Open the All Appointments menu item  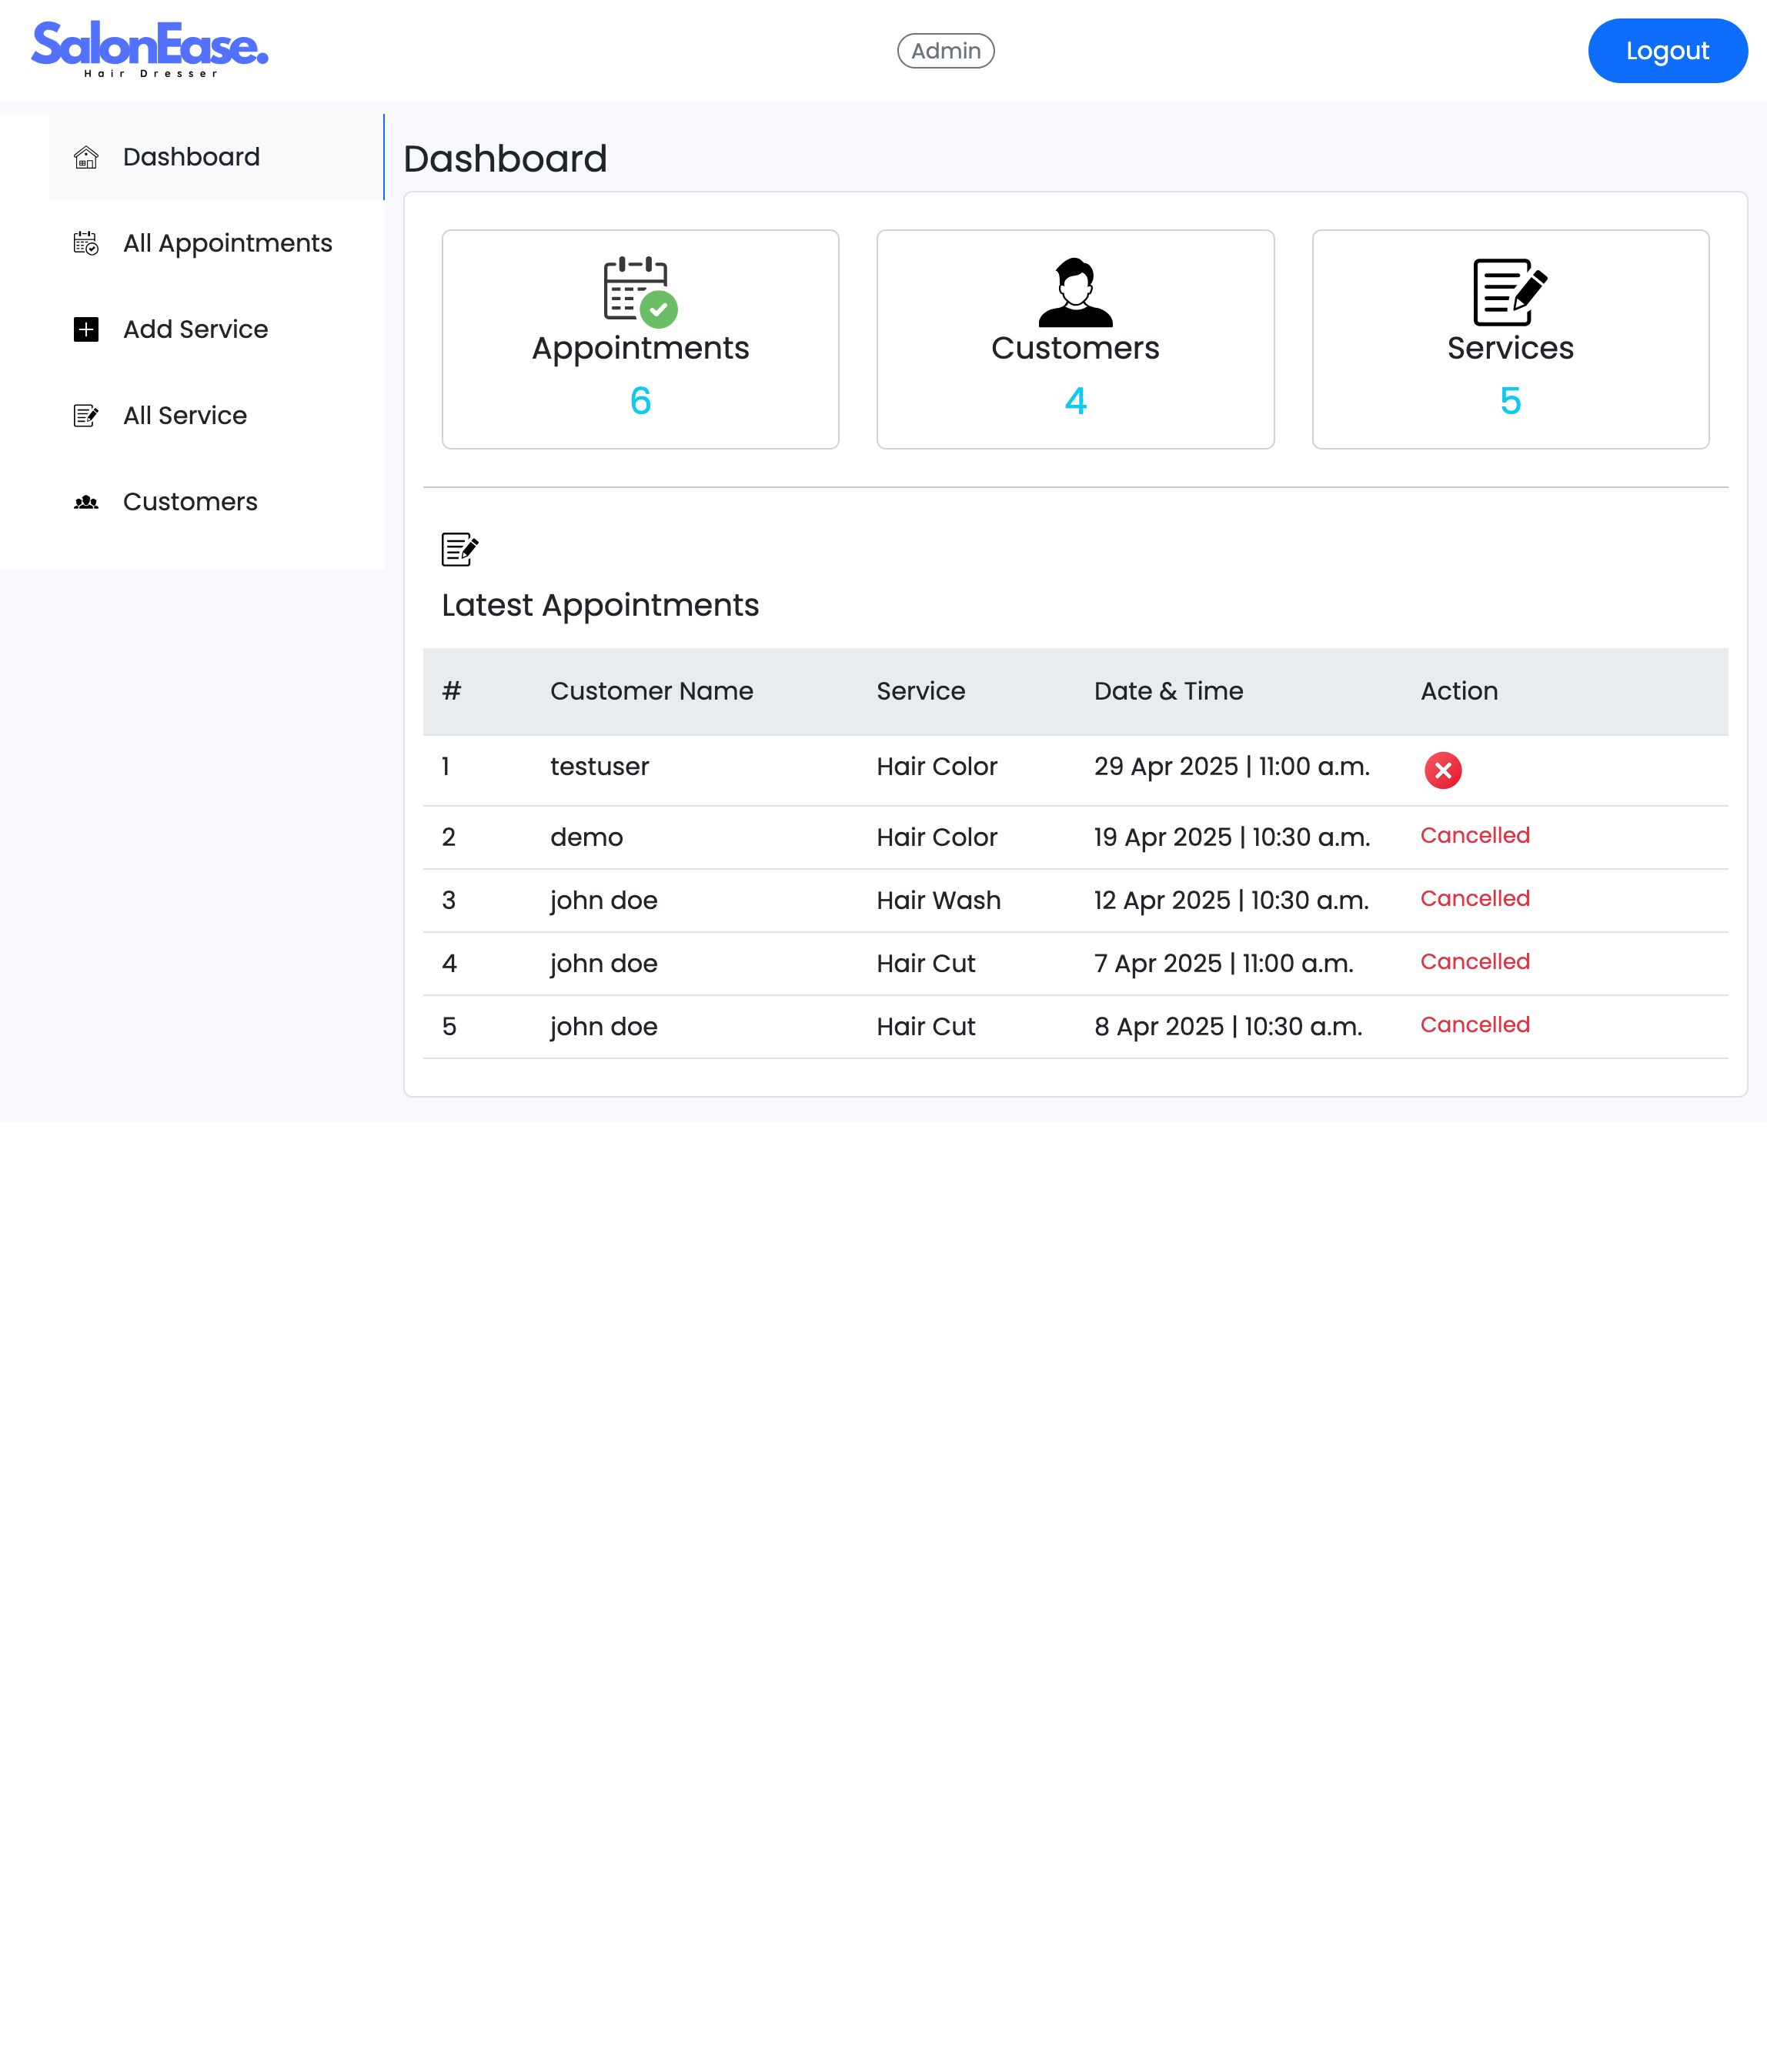tap(227, 244)
